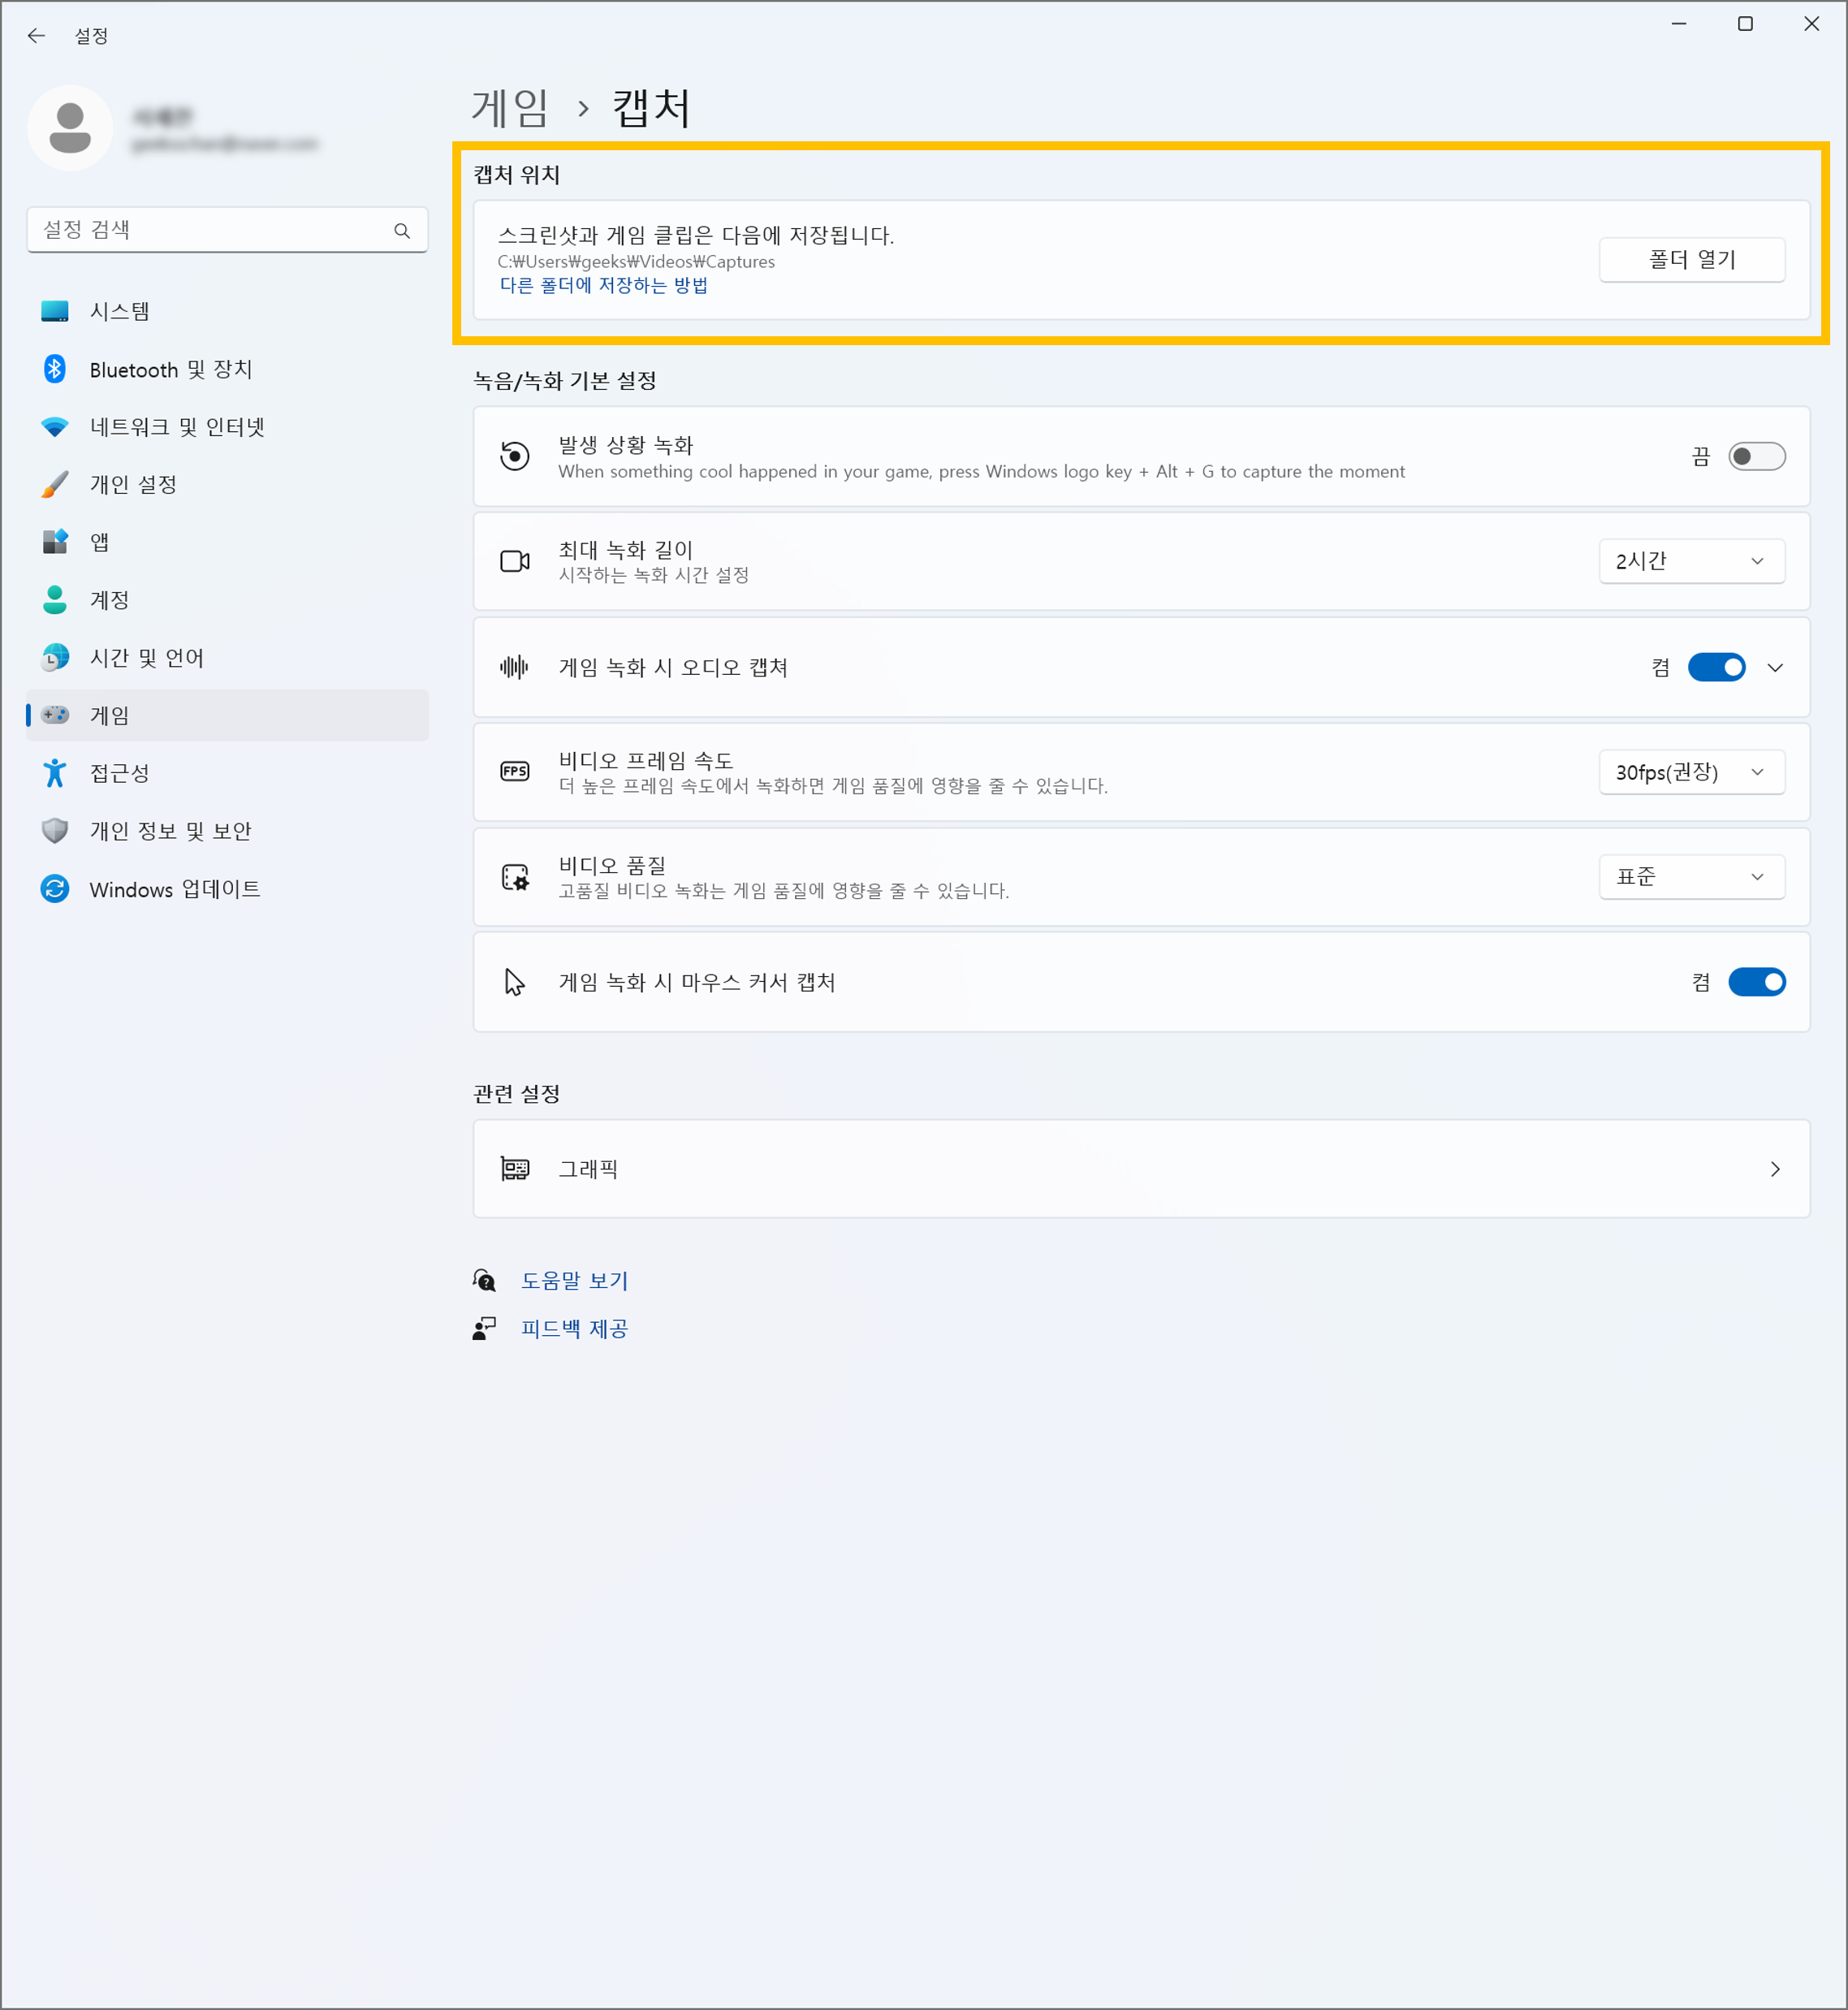Open the 시스템 settings category
The width and height of the screenshot is (1848, 2010).
(120, 312)
